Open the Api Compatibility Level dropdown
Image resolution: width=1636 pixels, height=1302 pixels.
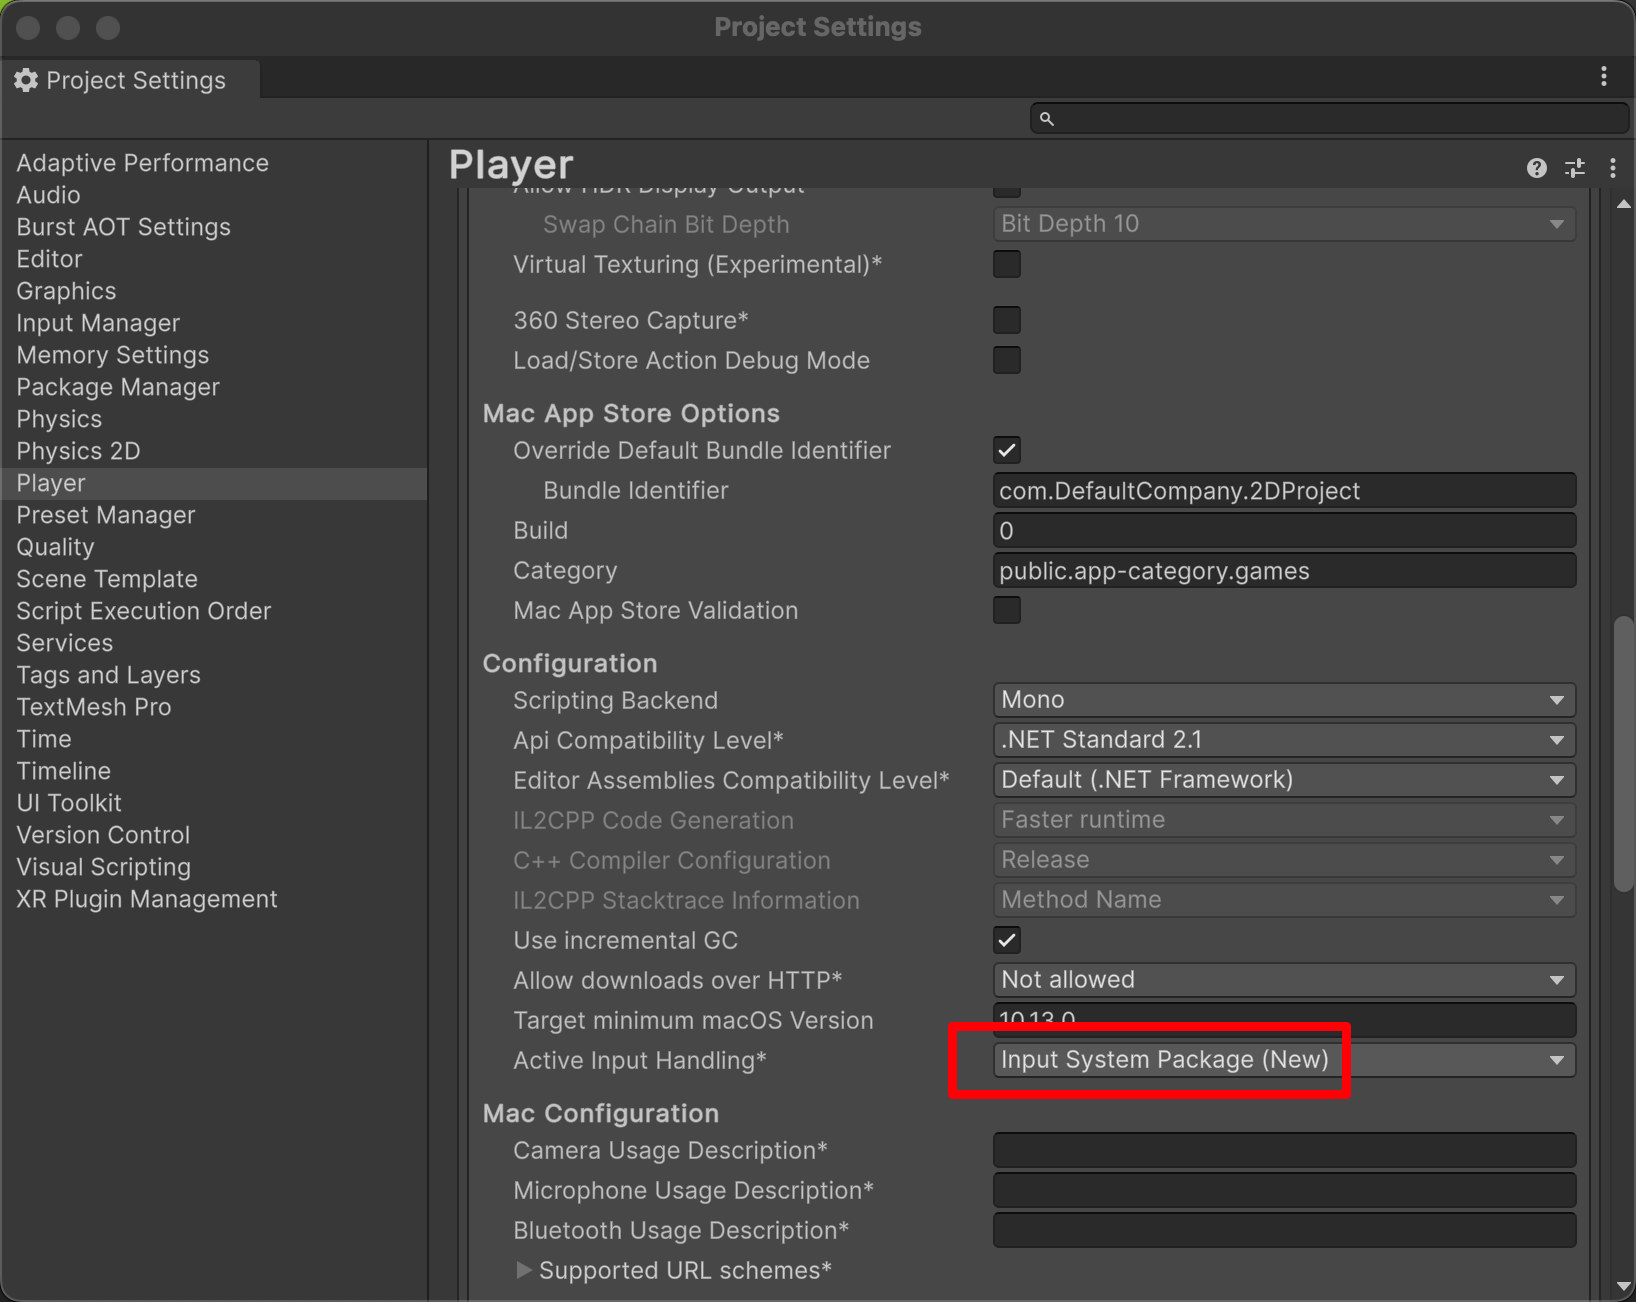tap(1284, 740)
